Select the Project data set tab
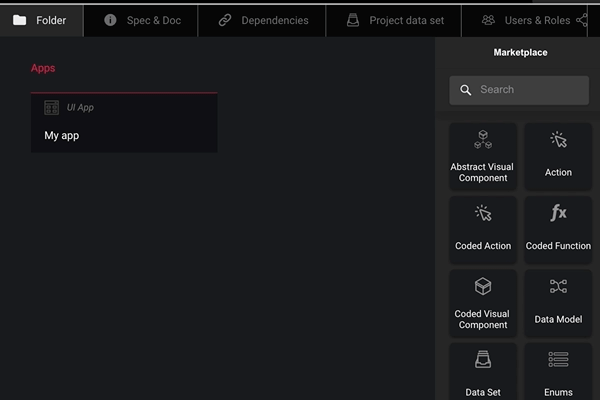The width and height of the screenshot is (600, 400). point(394,20)
